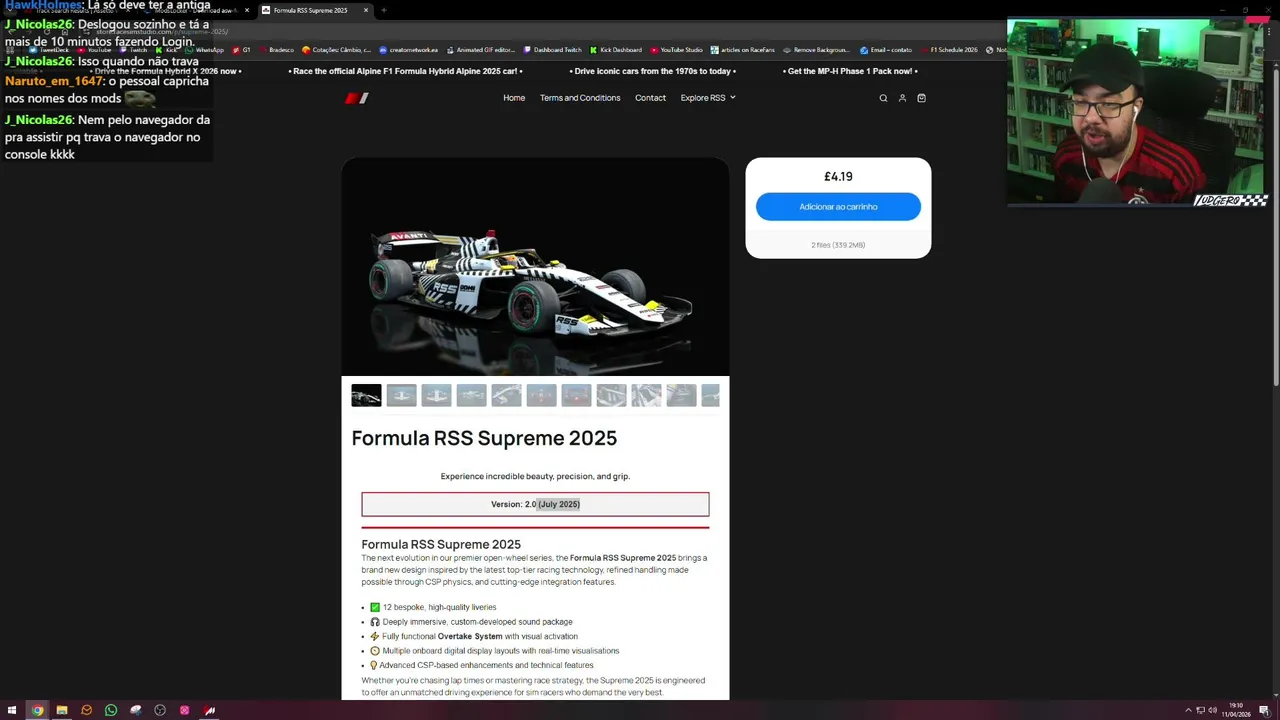Expand the Explore RSS dropdown
The image size is (1280, 720).
tap(708, 98)
